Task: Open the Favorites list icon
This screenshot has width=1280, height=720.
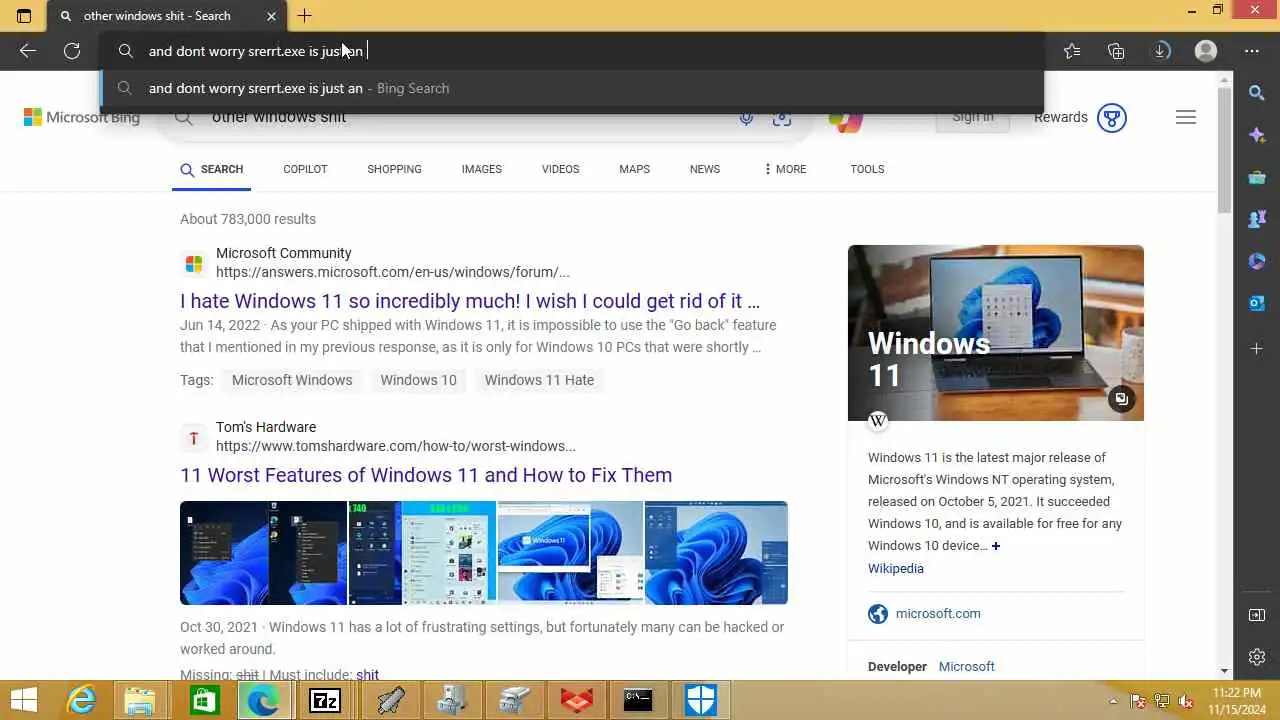Action: pyautogui.click(x=1072, y=51)
